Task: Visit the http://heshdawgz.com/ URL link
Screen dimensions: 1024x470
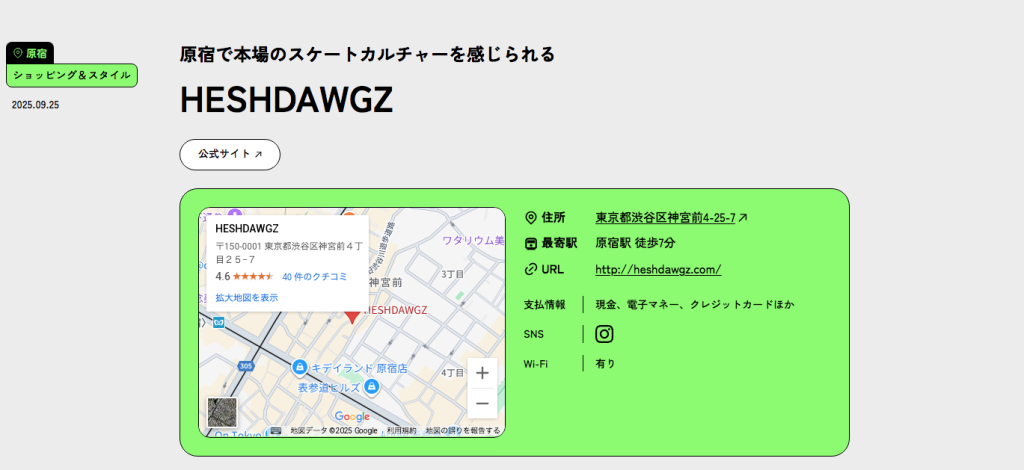Action: click(658, 269)
